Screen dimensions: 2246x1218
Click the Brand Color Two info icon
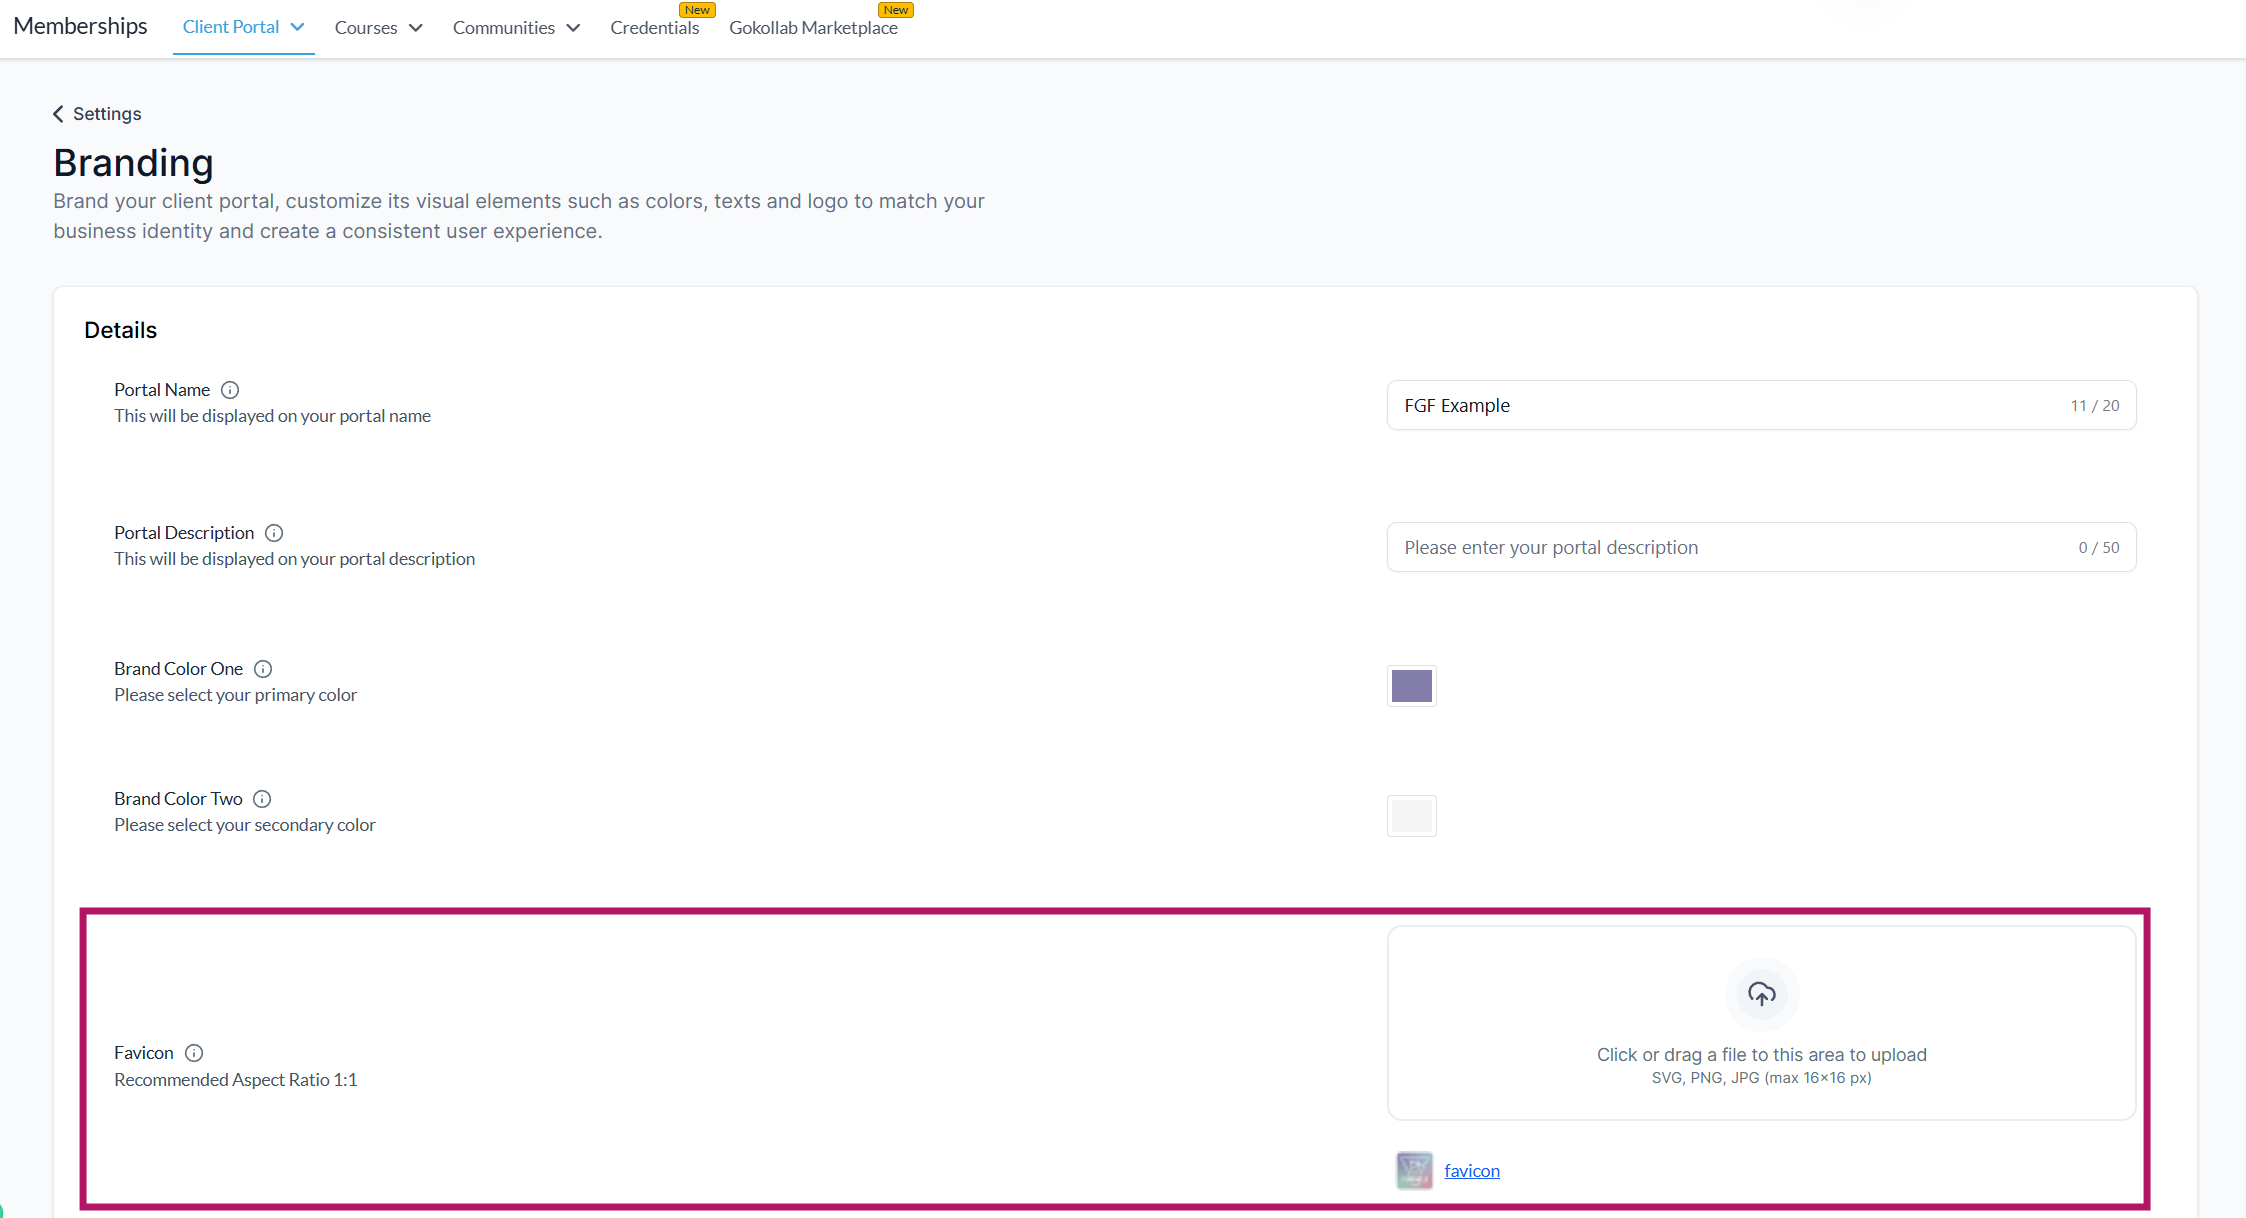[x=262, y=799]
